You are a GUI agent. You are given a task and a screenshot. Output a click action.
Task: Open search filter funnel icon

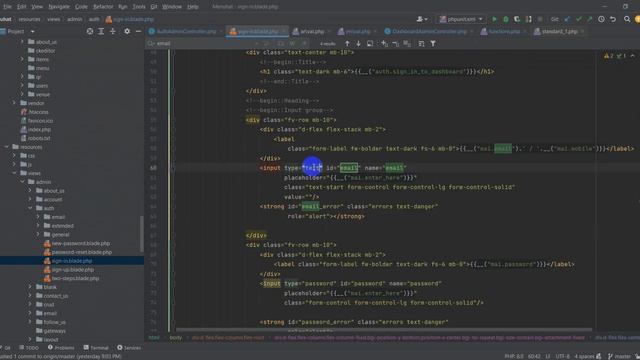pos(433,43)
